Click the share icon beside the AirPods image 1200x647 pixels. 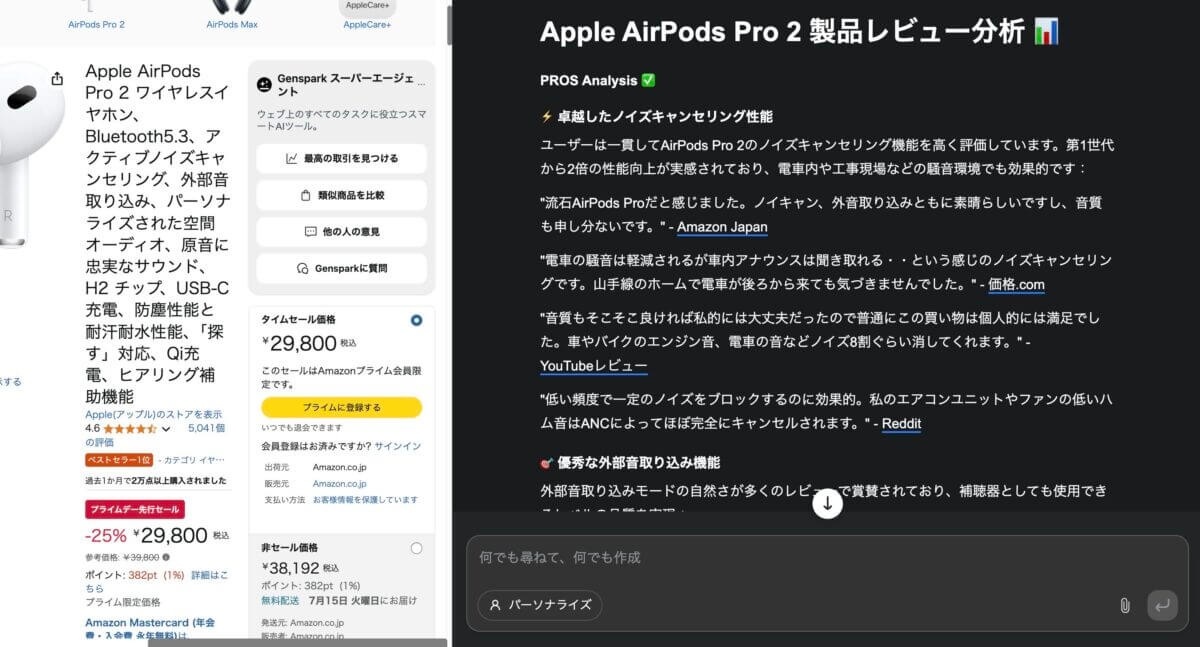57,79
